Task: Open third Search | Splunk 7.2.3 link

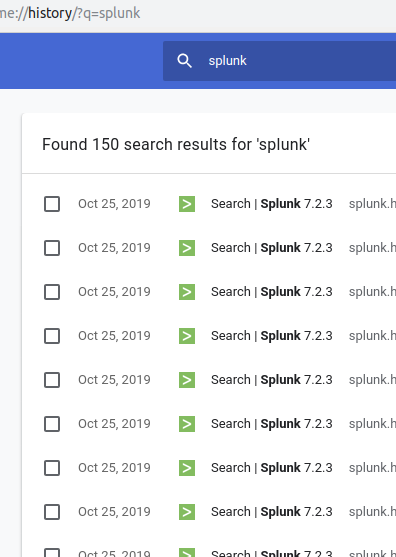Action: [272, 292]
